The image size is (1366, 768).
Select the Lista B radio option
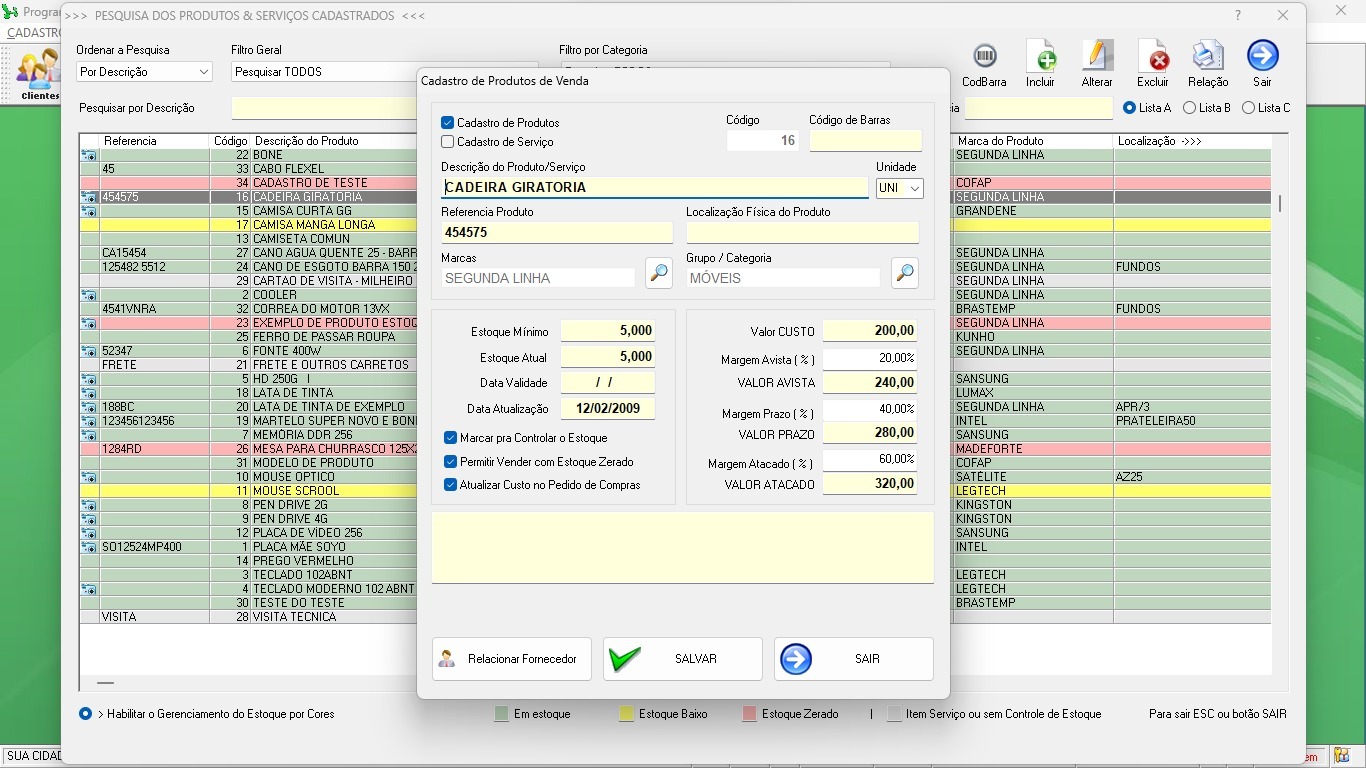[x=1190, y=108]
